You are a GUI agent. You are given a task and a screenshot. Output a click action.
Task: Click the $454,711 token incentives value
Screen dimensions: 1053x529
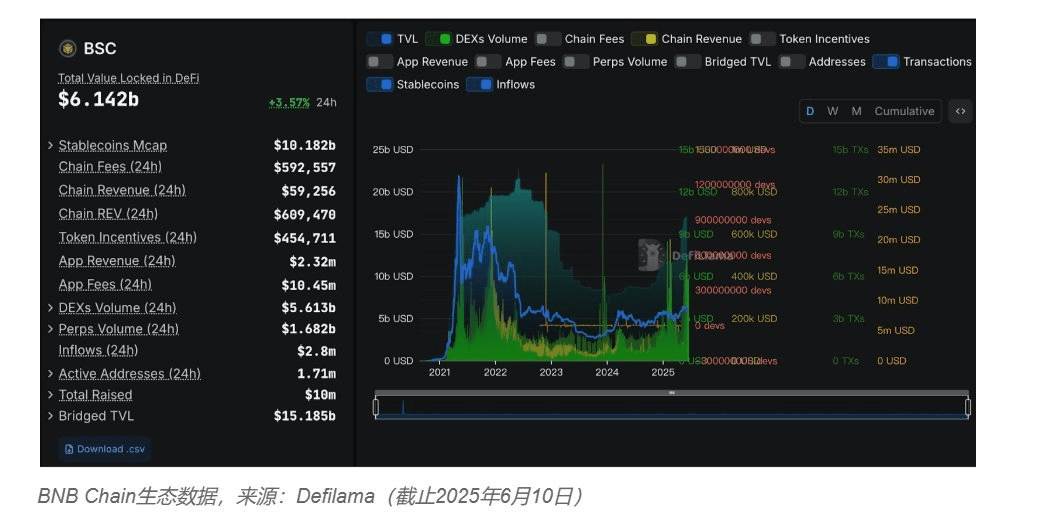(304, 238)
